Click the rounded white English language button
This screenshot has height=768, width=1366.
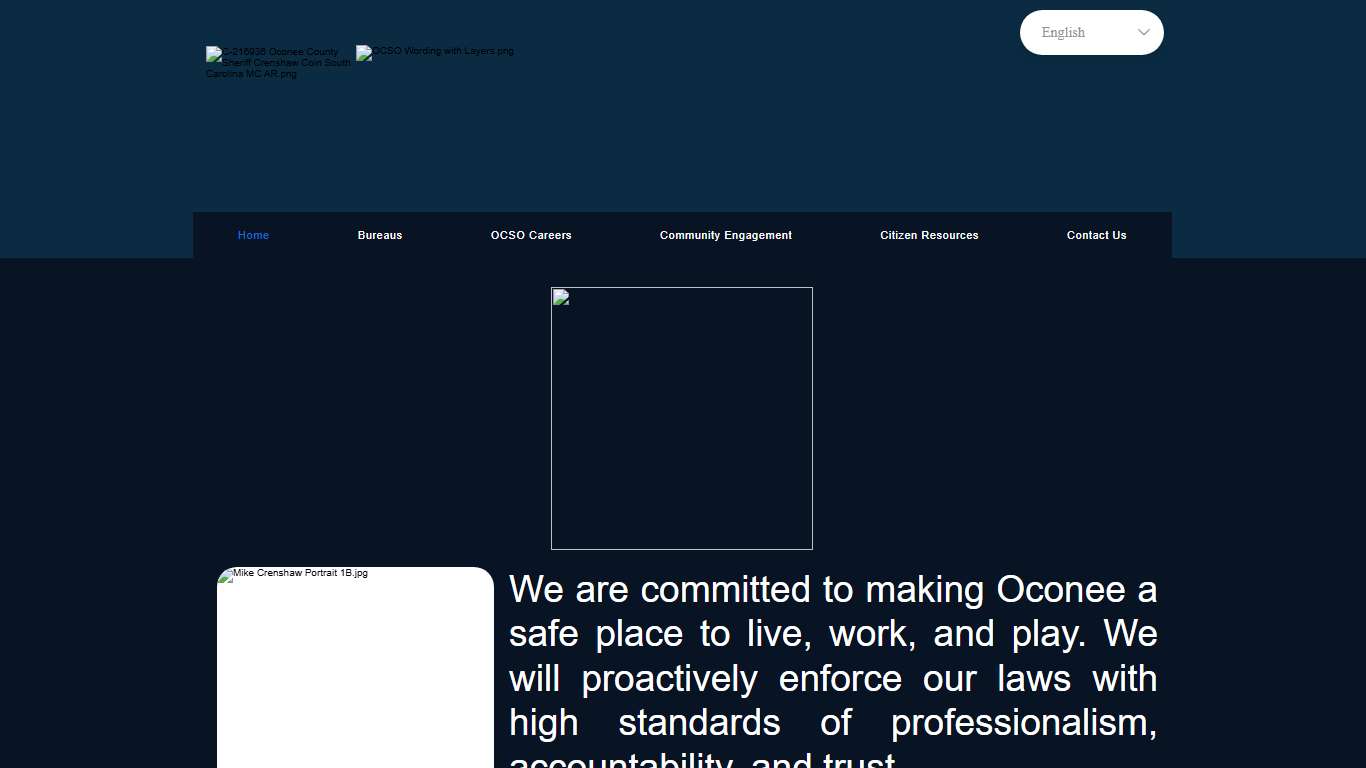[x=1091, y=32]
